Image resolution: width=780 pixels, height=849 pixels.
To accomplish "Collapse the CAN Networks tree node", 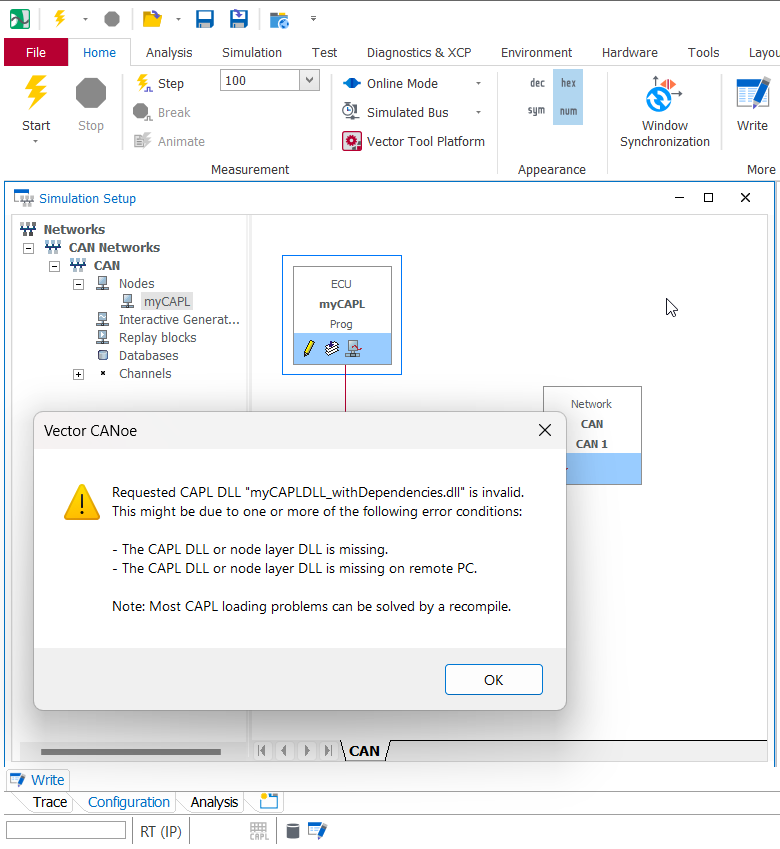I will click(x=29, y=248).
